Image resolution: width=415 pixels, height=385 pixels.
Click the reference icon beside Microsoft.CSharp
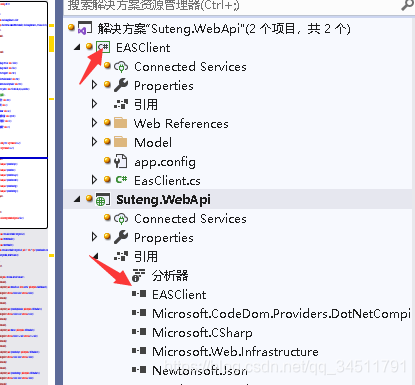[139, 332]
